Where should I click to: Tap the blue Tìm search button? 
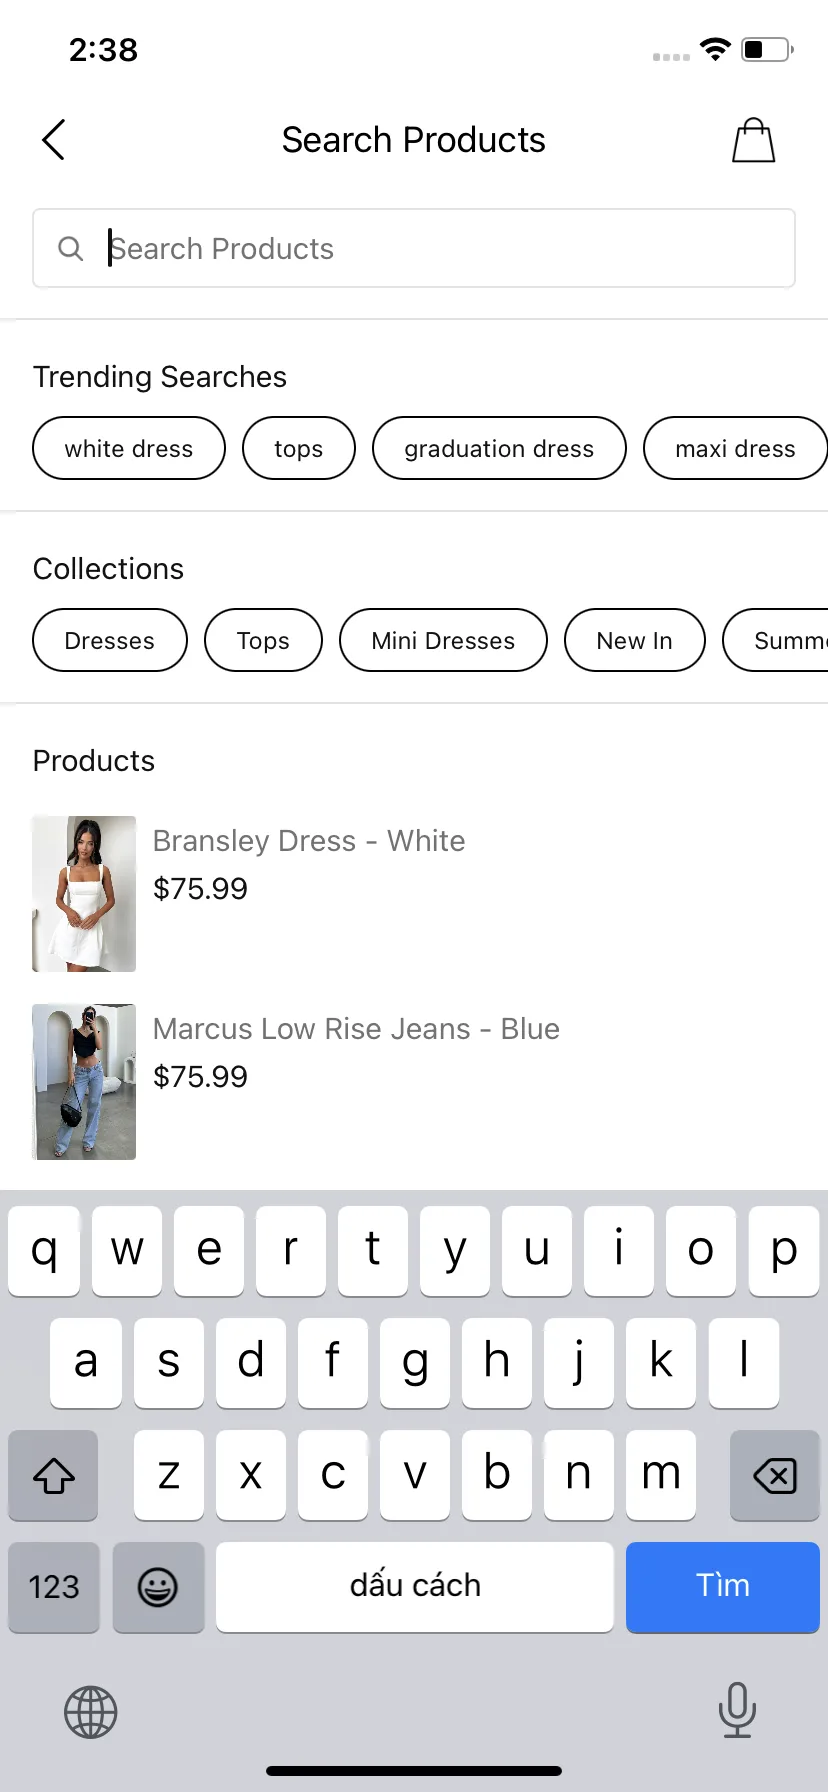click(723, 1587)
